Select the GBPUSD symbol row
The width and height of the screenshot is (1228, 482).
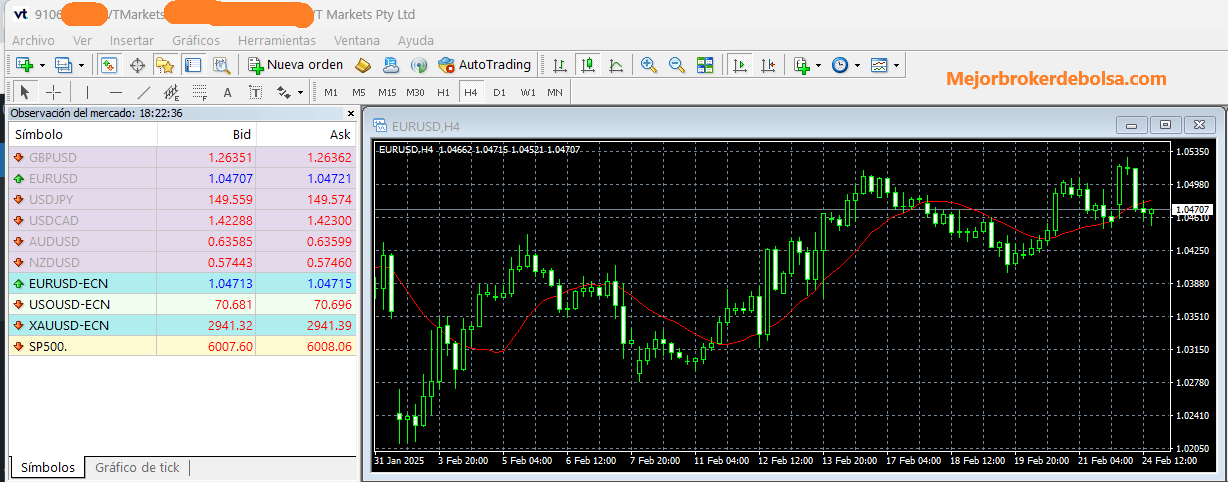[182, 157]
